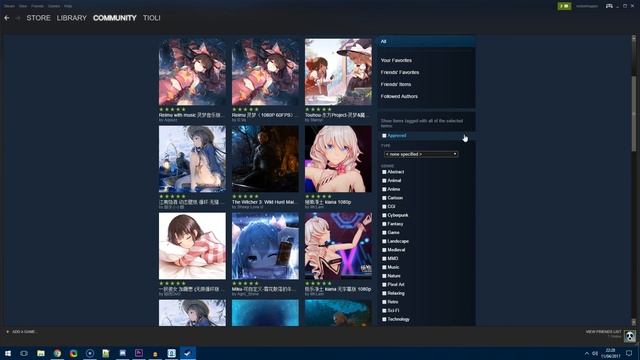640x360 pixels.
Task: Check the Abstract genre filter
Action: [384, 172]
